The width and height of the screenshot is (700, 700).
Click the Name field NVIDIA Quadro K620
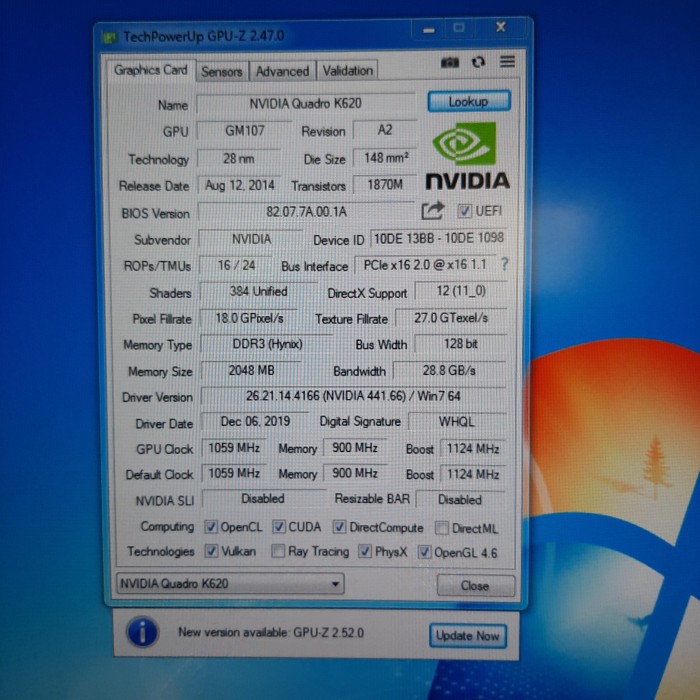pos(306,104)
